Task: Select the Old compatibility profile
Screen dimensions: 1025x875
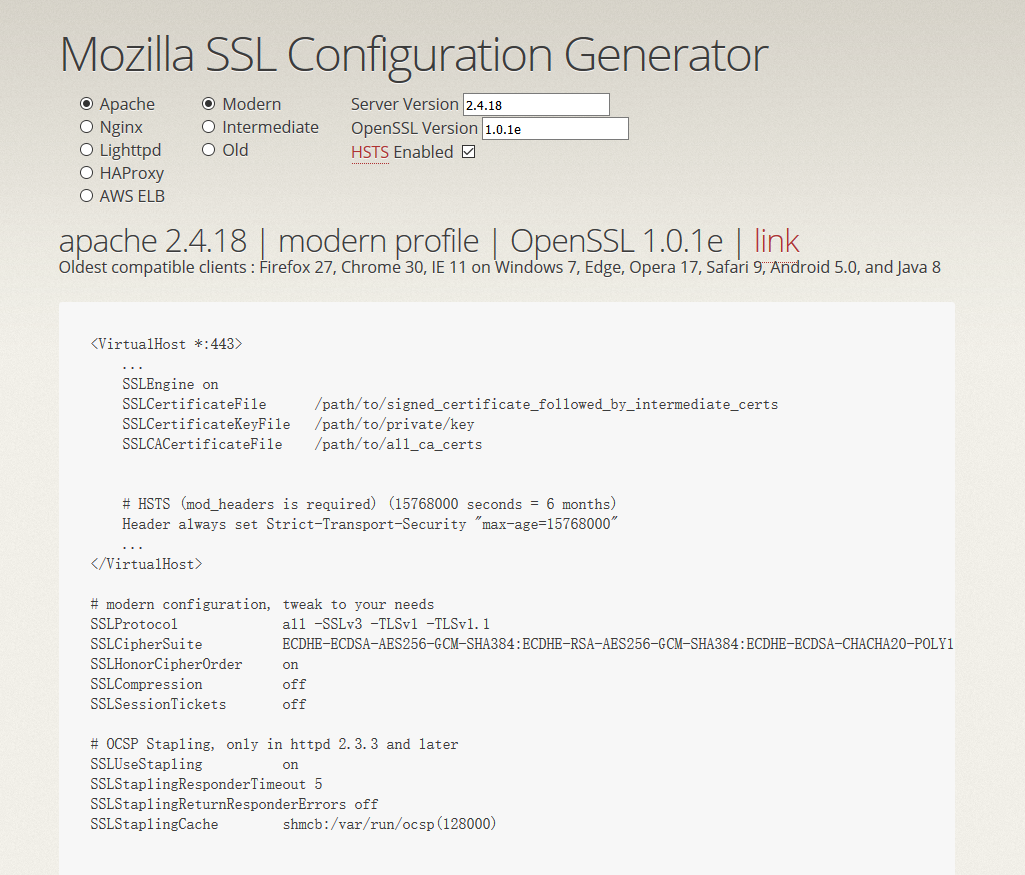Action: [209, 150]
